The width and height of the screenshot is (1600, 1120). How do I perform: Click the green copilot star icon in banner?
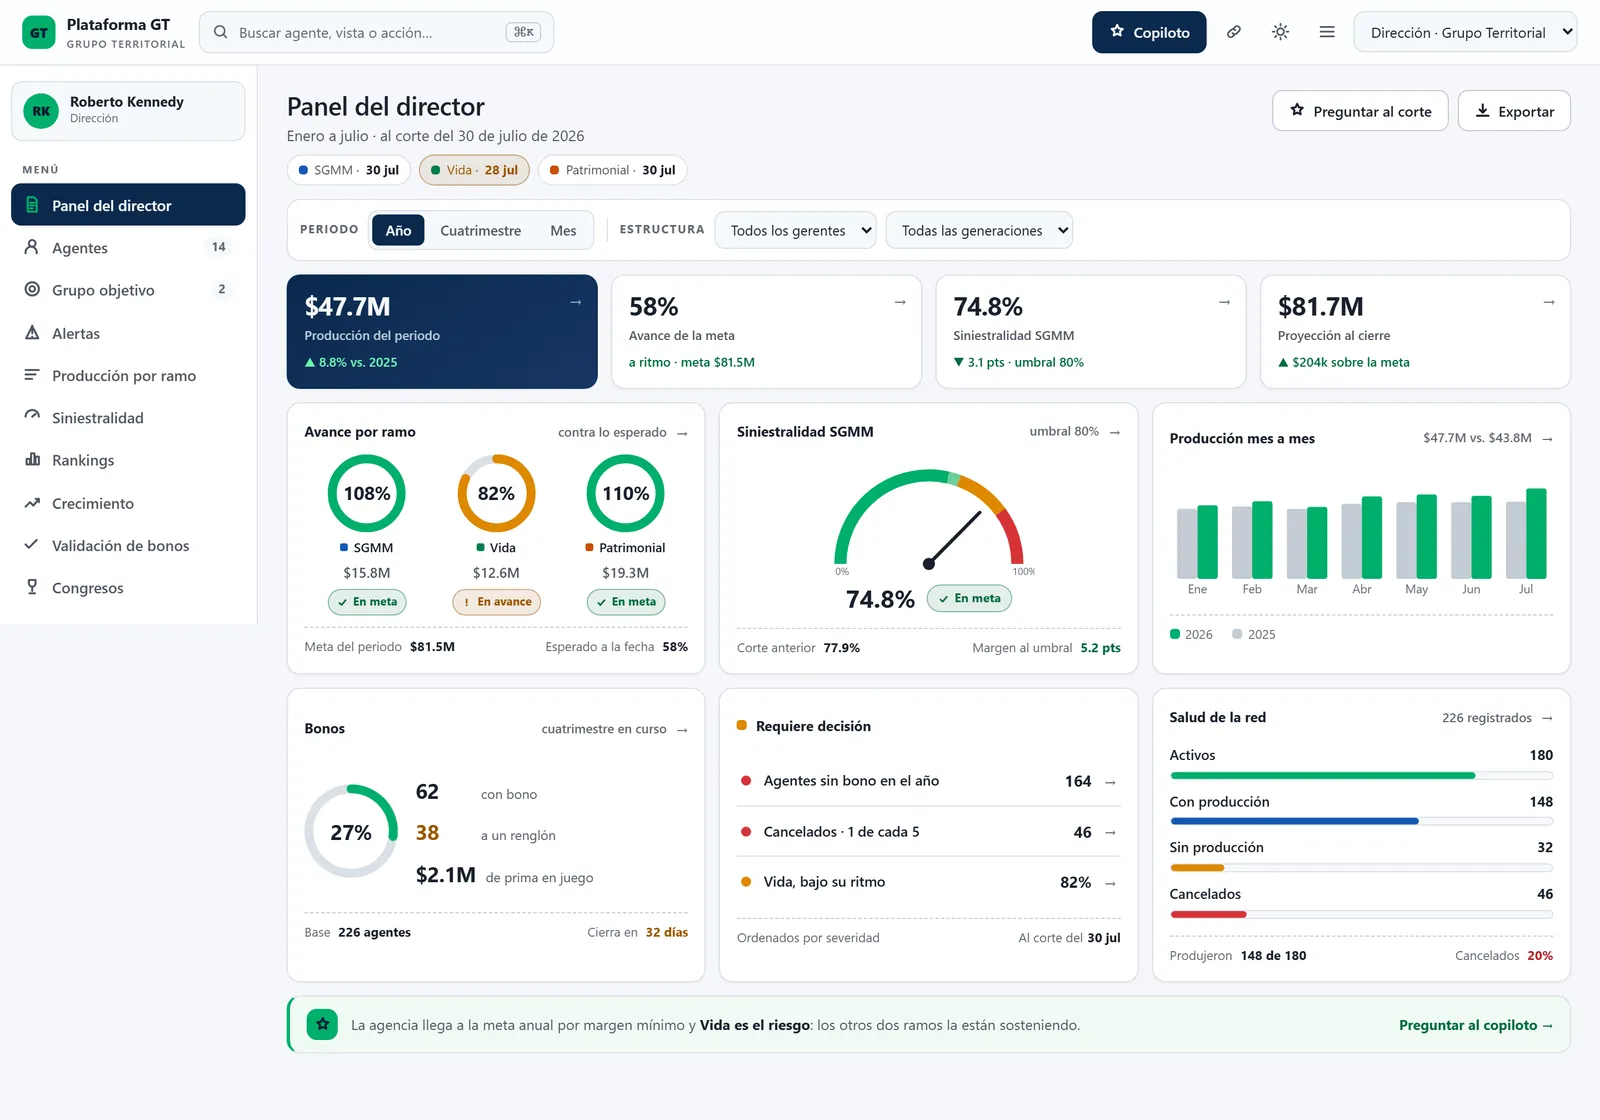point(322,1024)
